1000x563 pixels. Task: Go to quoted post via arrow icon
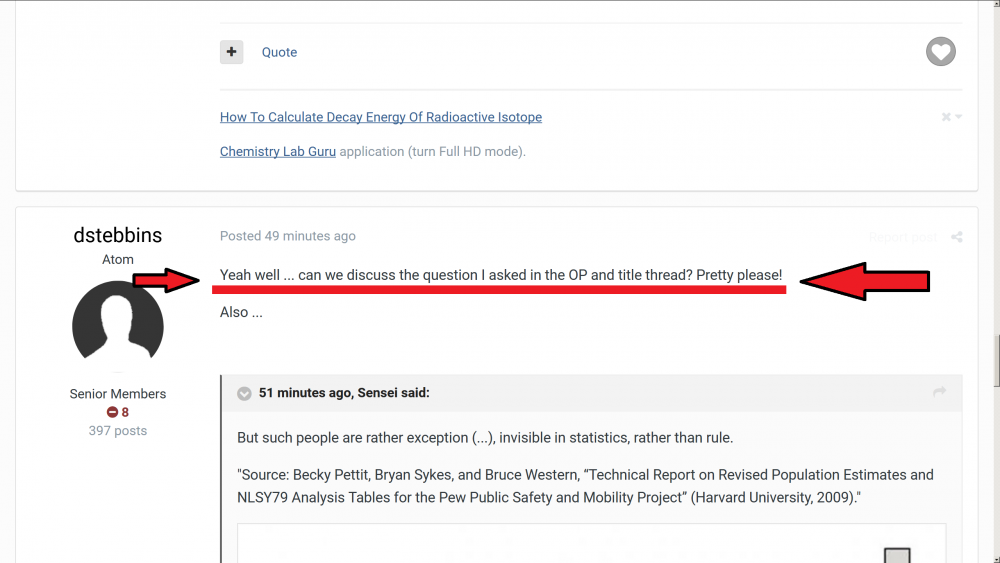[939, 393]
